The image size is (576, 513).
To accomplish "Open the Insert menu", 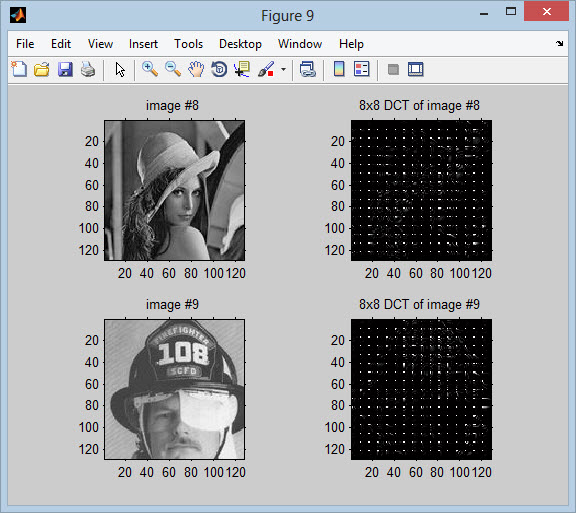I will point(143,44).
